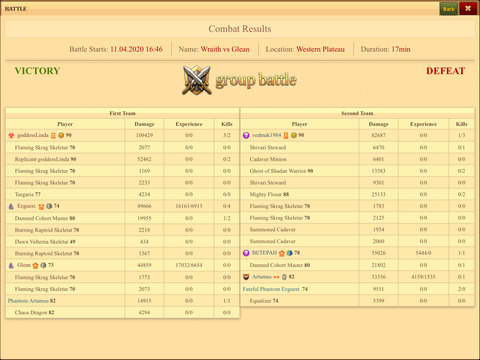Close the Battle window with red X
The width and height of the screenshot is (480, 360).
[468, 9]
